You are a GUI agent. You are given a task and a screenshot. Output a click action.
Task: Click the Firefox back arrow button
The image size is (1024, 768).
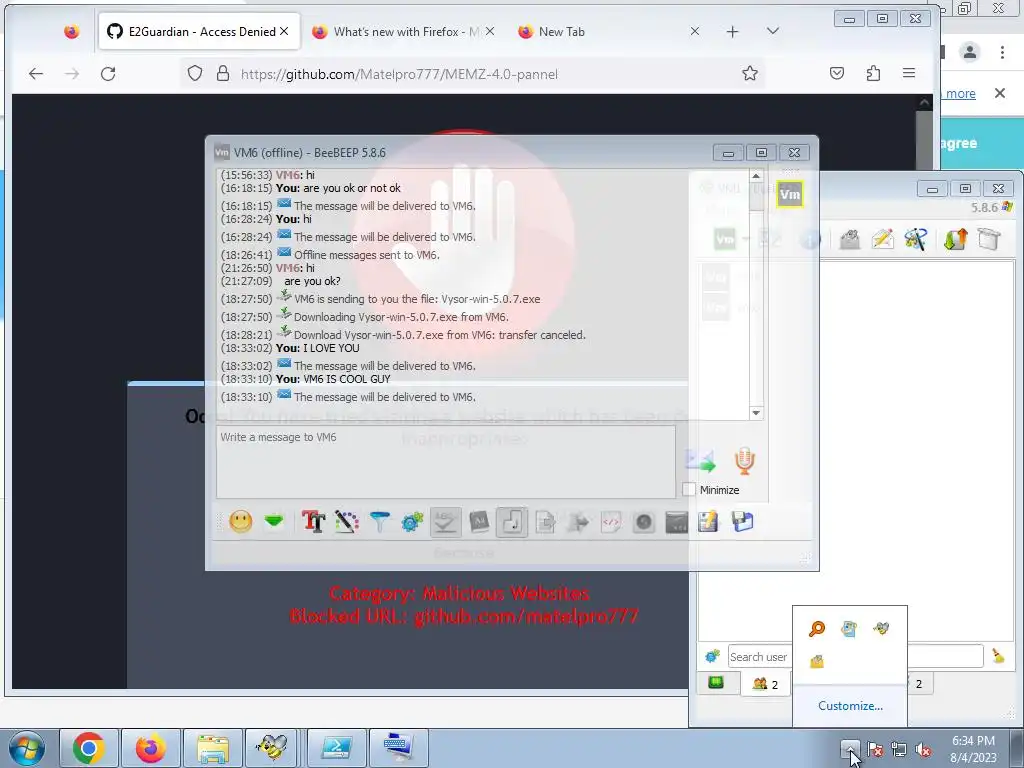(x=36, y=74)
